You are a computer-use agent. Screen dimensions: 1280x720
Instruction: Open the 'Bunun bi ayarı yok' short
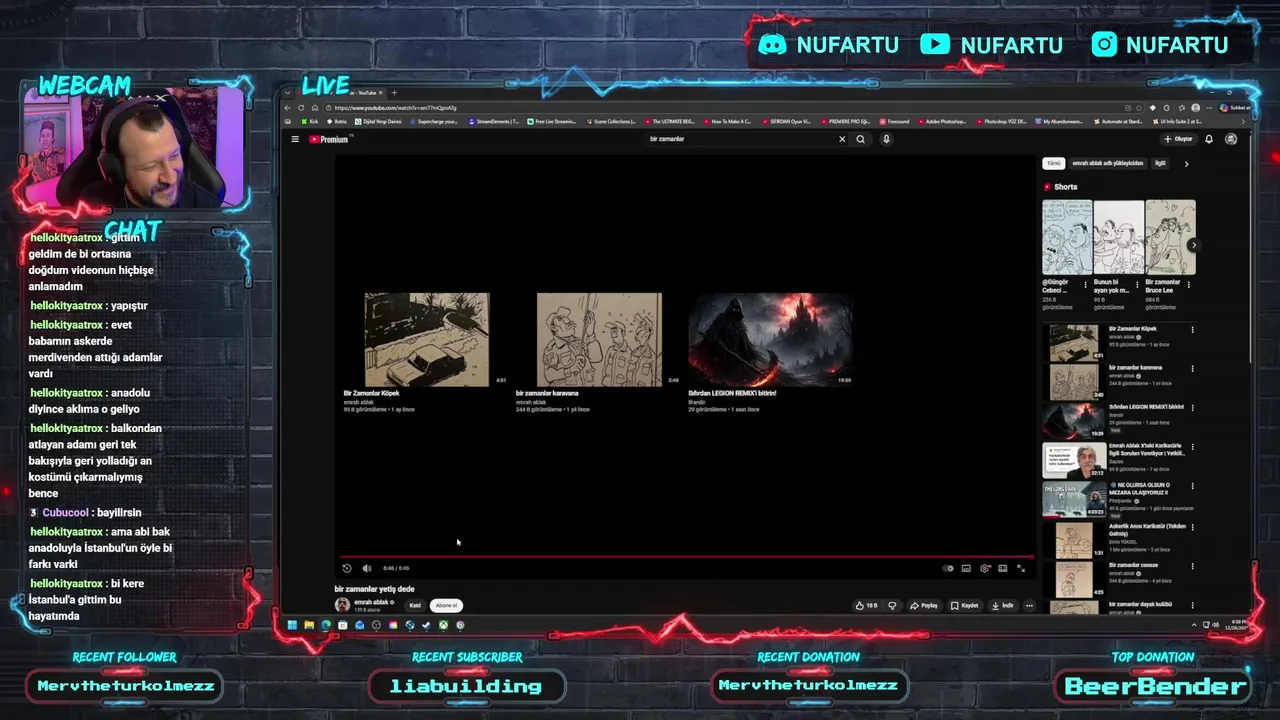[1118, 237]
